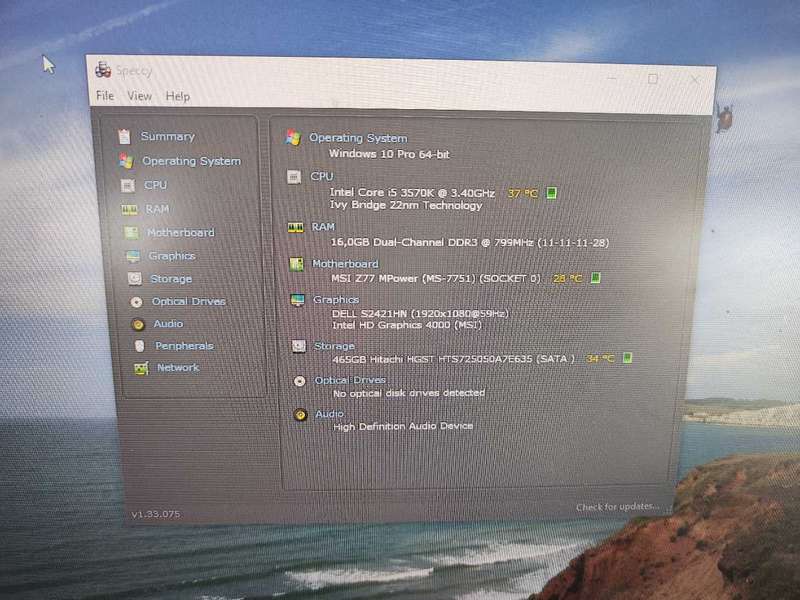Click the Graphics heading link in summary
The width and height of the screenshot is (800, 600).
click(x=336, y=299)
